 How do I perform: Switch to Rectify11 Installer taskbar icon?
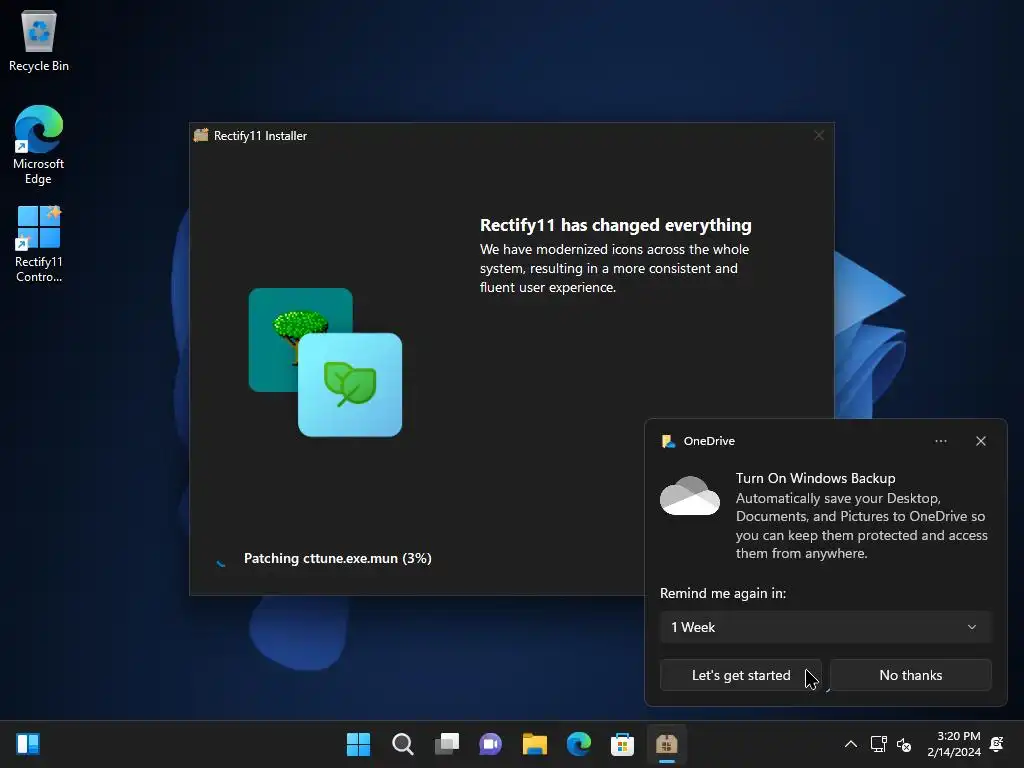tap(667, 744)
